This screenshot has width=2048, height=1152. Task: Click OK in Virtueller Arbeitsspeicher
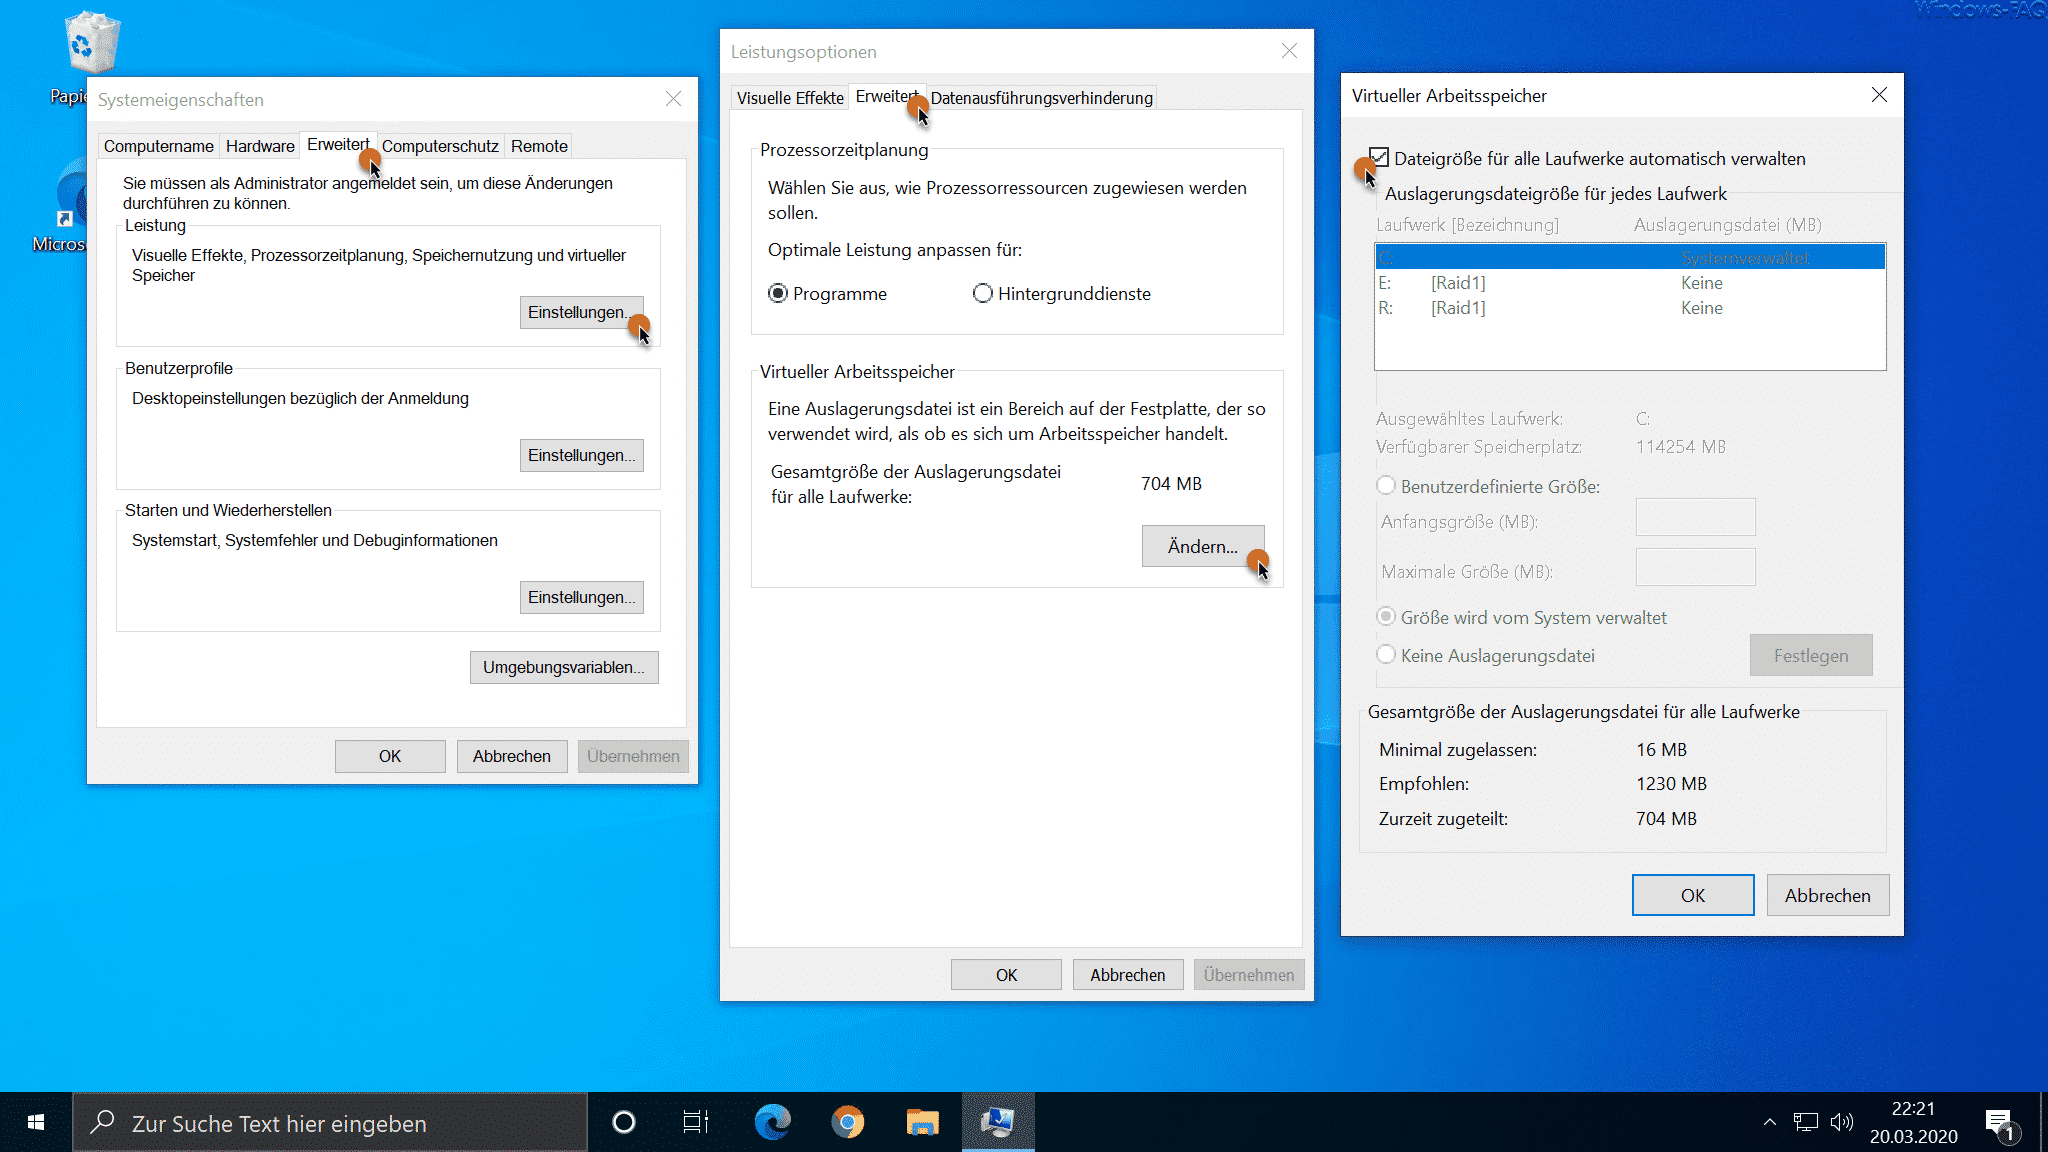[x=1693, y=895]
